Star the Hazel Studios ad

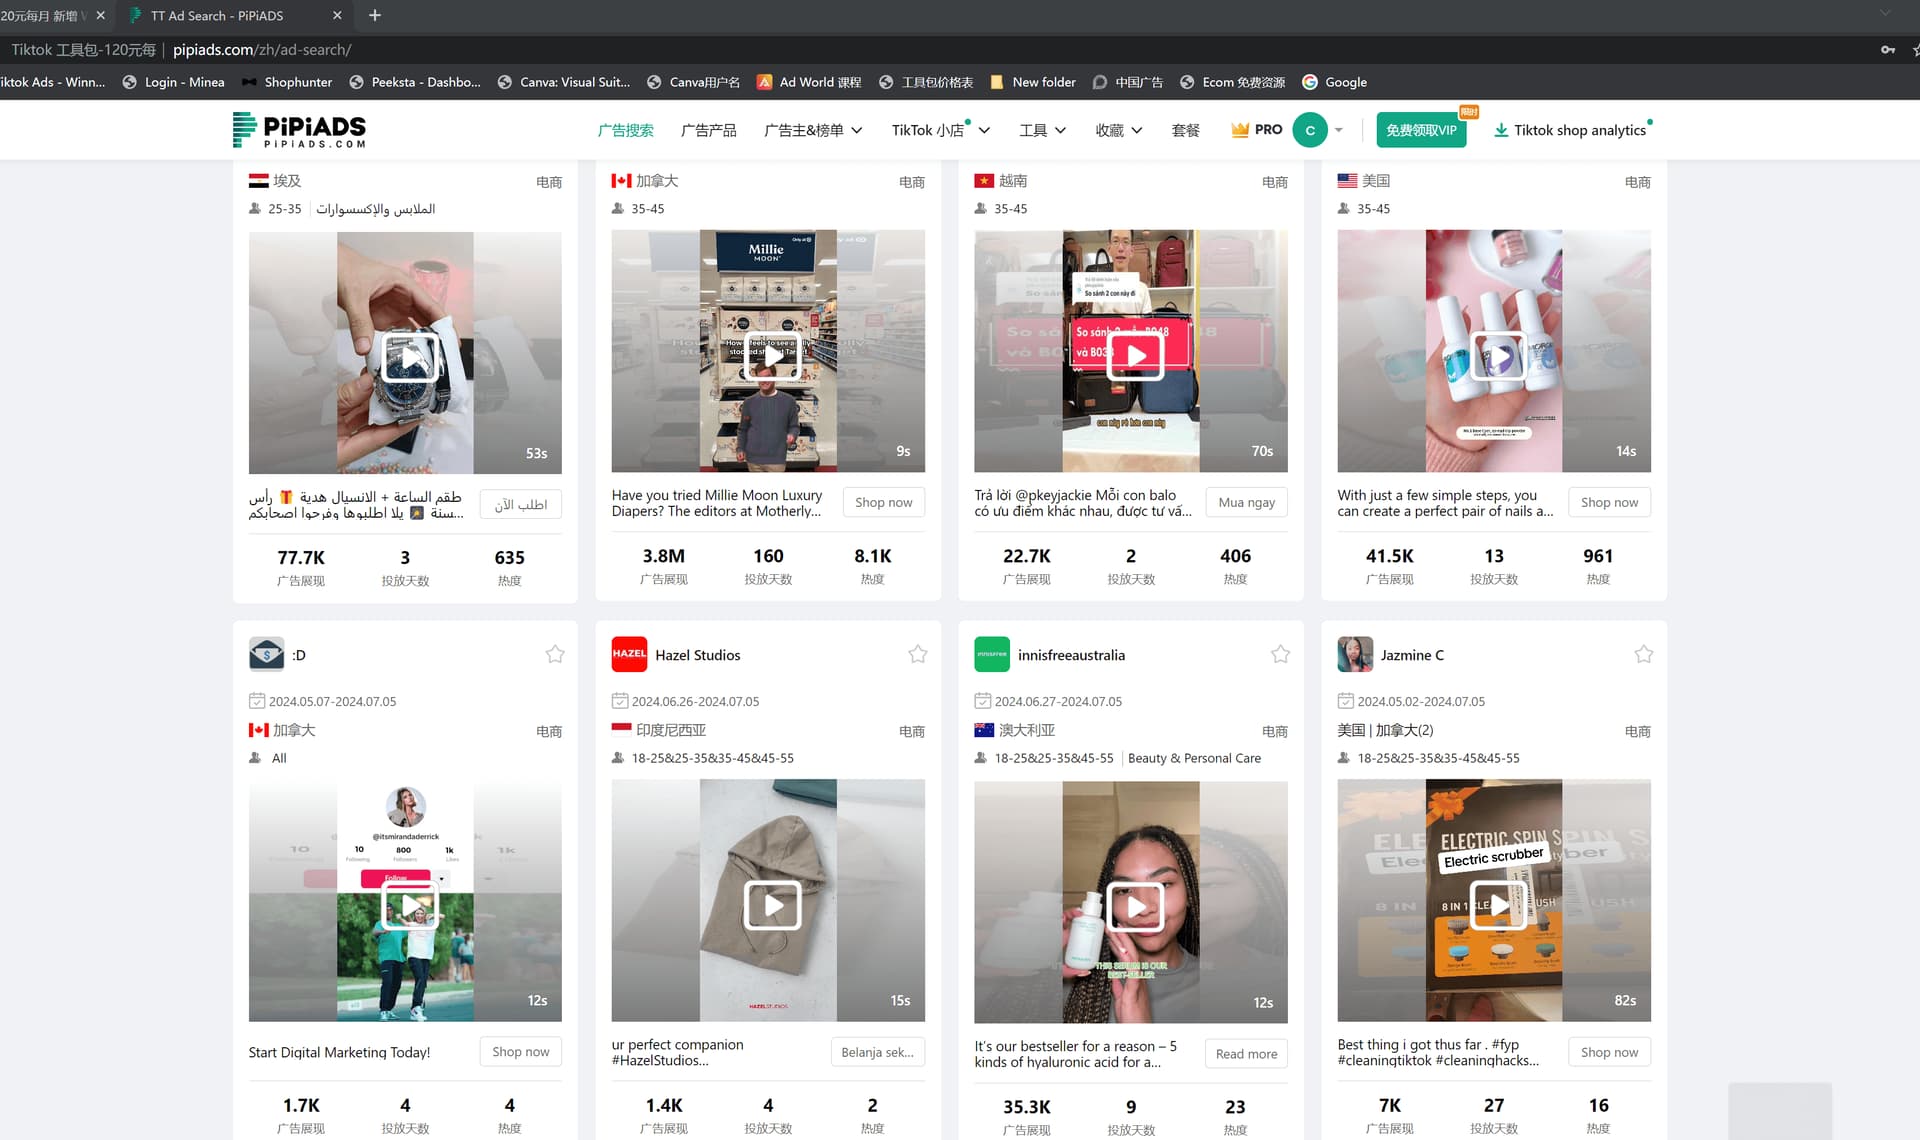pos(918,654)
